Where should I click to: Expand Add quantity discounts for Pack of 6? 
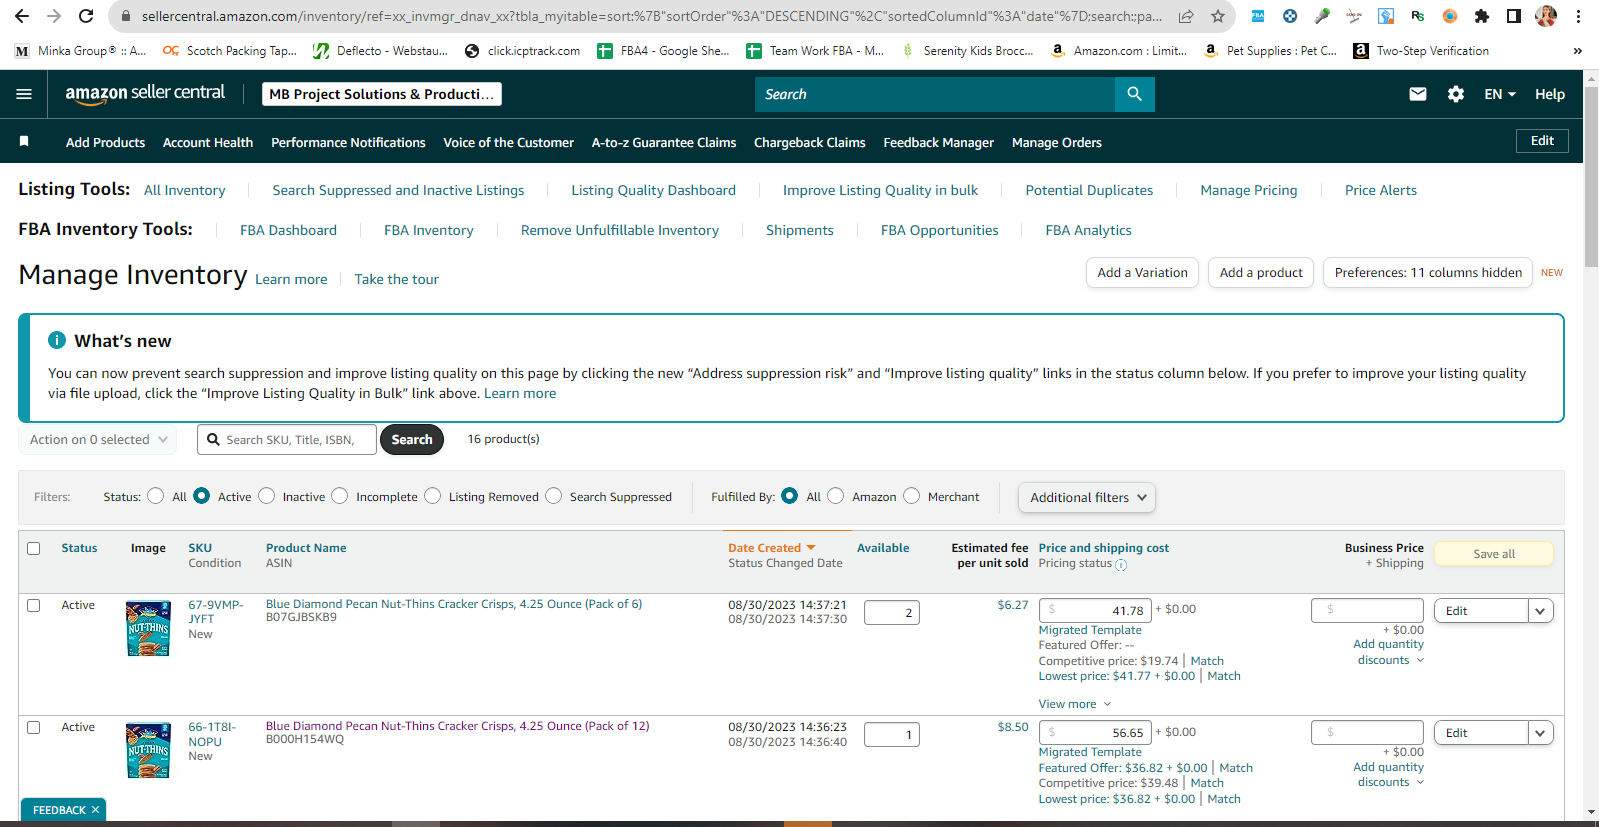tap(1389, 652)
